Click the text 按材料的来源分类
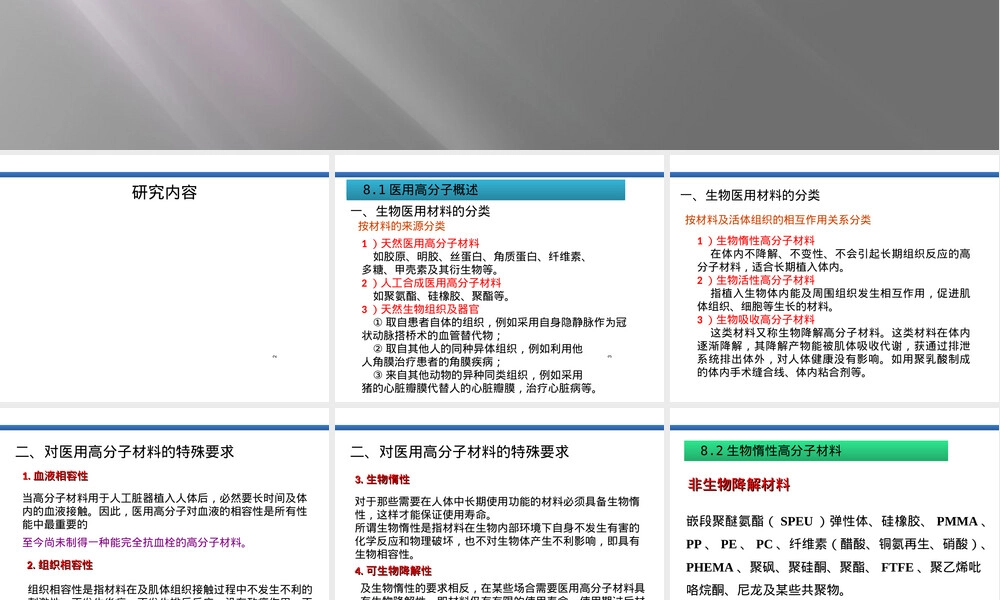The height and width of the screenshot is (600, 1000). [401, 226]
